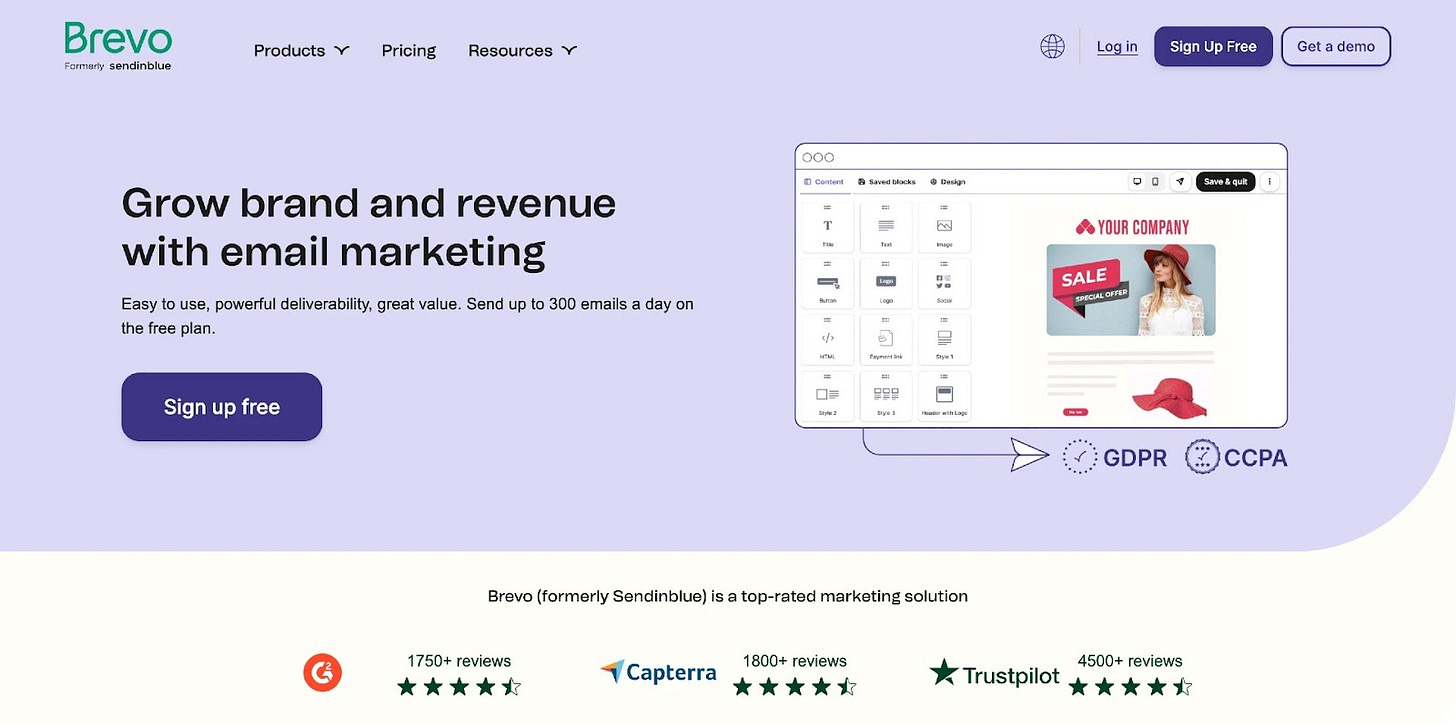The image size is (1456, 725).
Task: Select the Button block in the editor preview
Action: click(x=828, y=283)
